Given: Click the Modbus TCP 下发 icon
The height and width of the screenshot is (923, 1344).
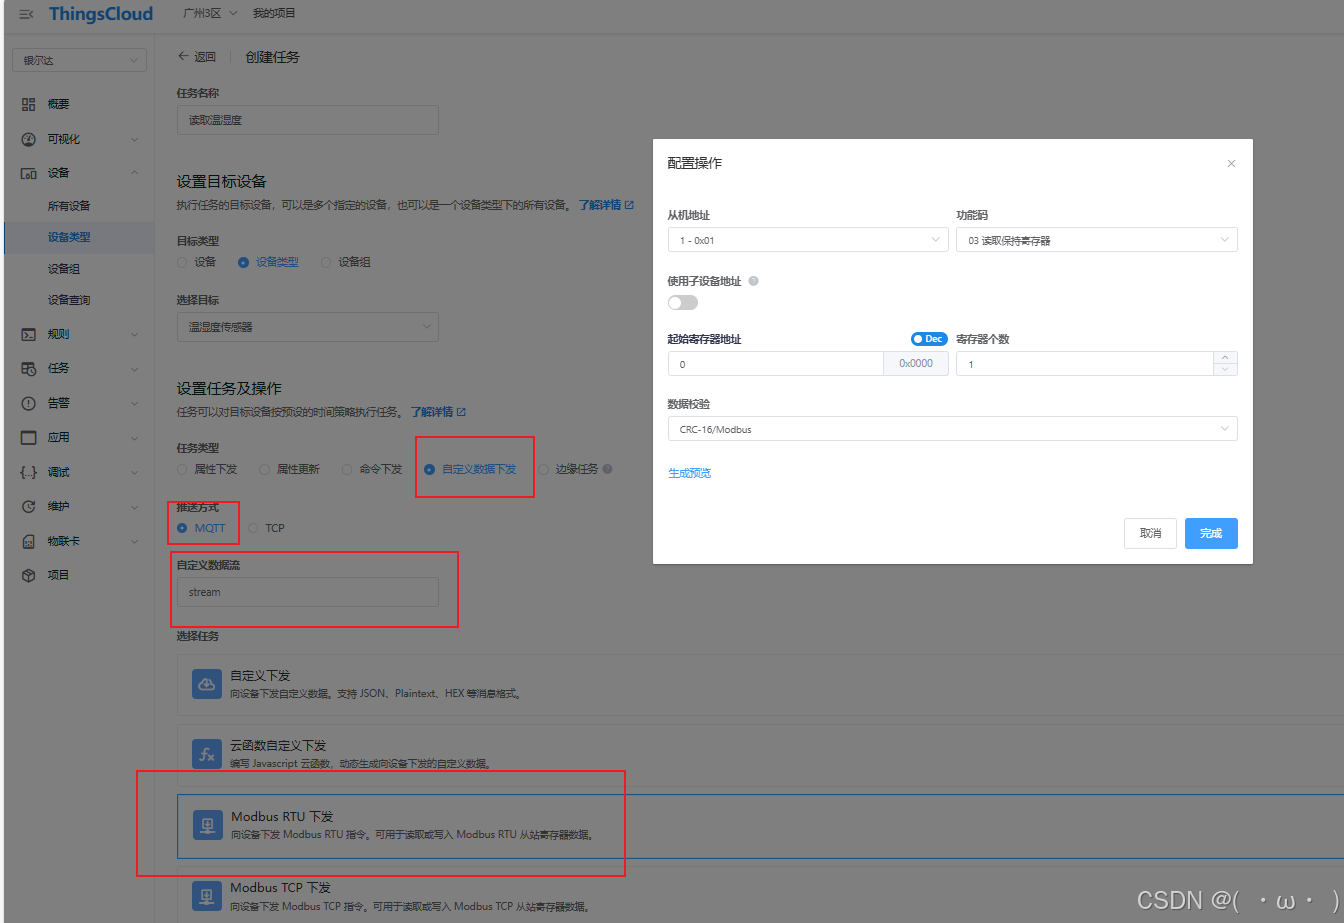Looking at the screenshot, I should 207,896.
